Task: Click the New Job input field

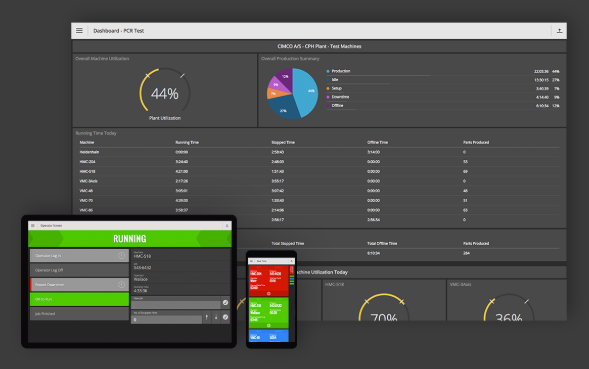Action: (176, 304)
